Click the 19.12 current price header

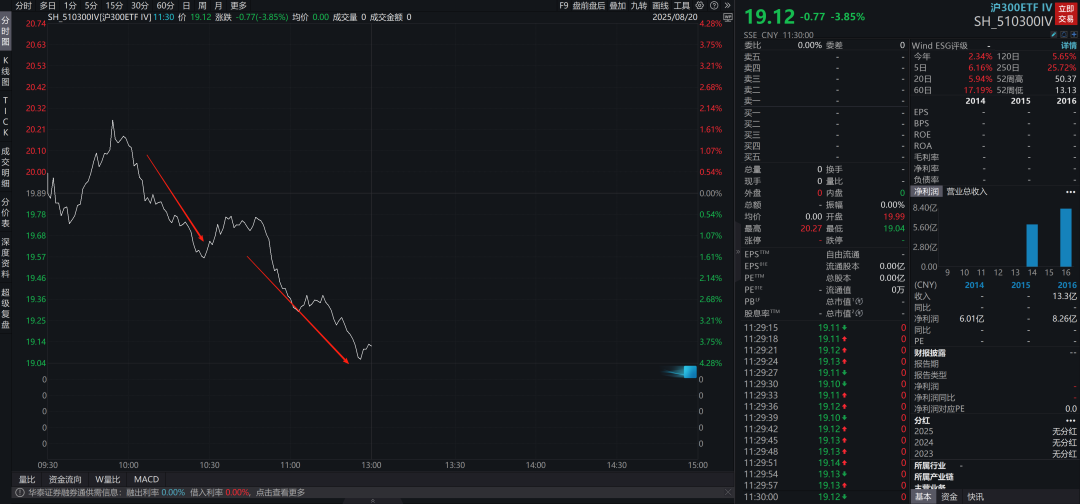tap(769, 15)
